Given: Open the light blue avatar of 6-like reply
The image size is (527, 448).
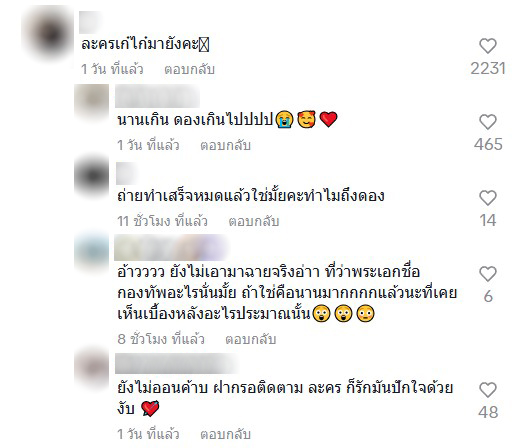Looking at the screenshot, I should (91, 251).
